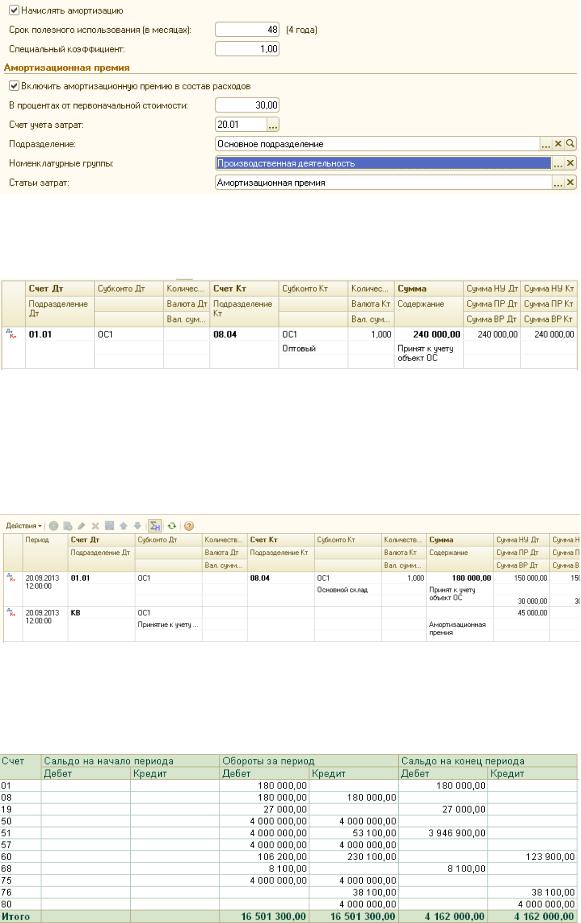Open the selection list for Счет учета затрат
The height and width of the screenshot is (923, 581).
tap(273, 125)
